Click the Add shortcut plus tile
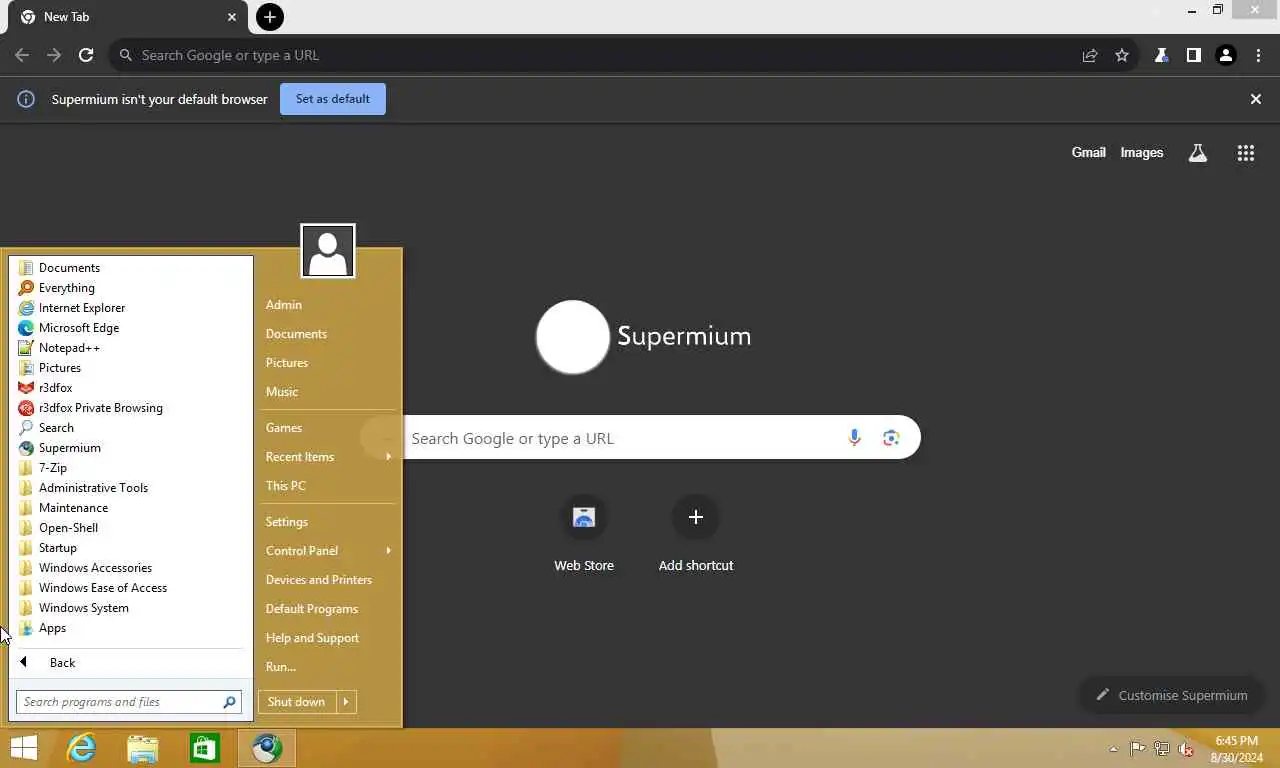Viewport: 1280px width, 768px height. (x=696, y=535)
